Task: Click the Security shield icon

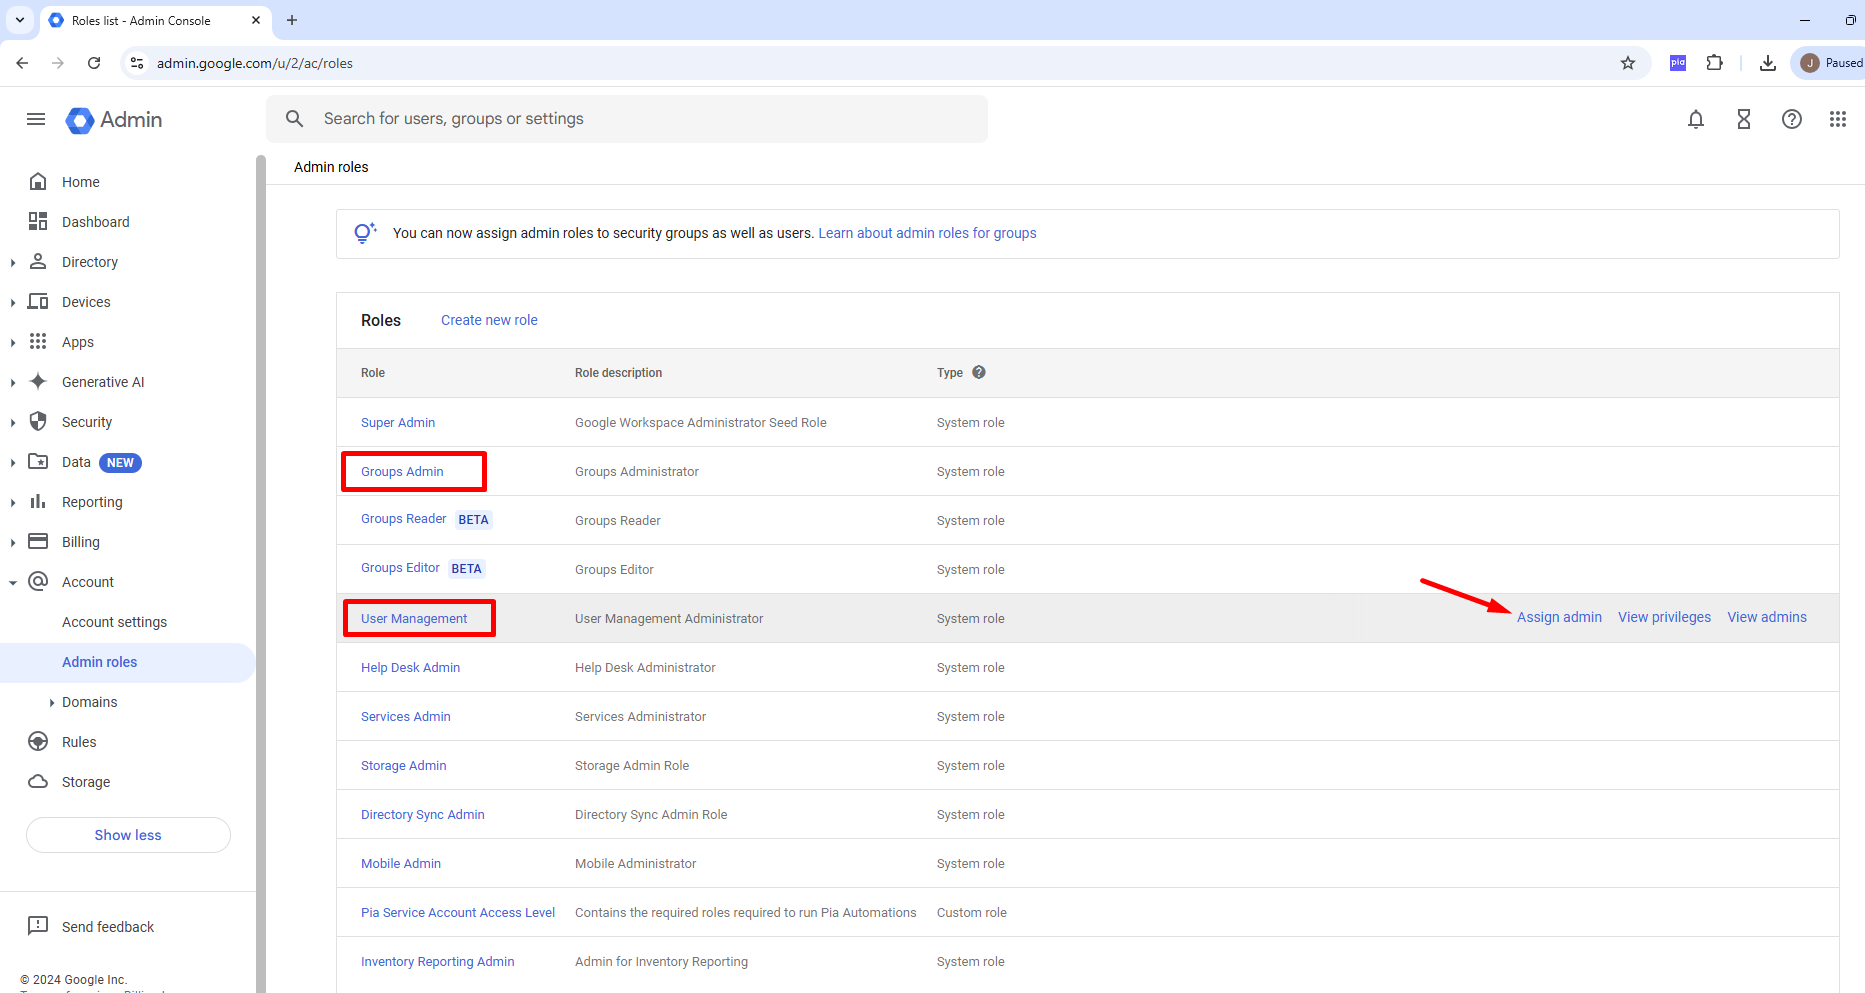Action: tap(38, 421)
